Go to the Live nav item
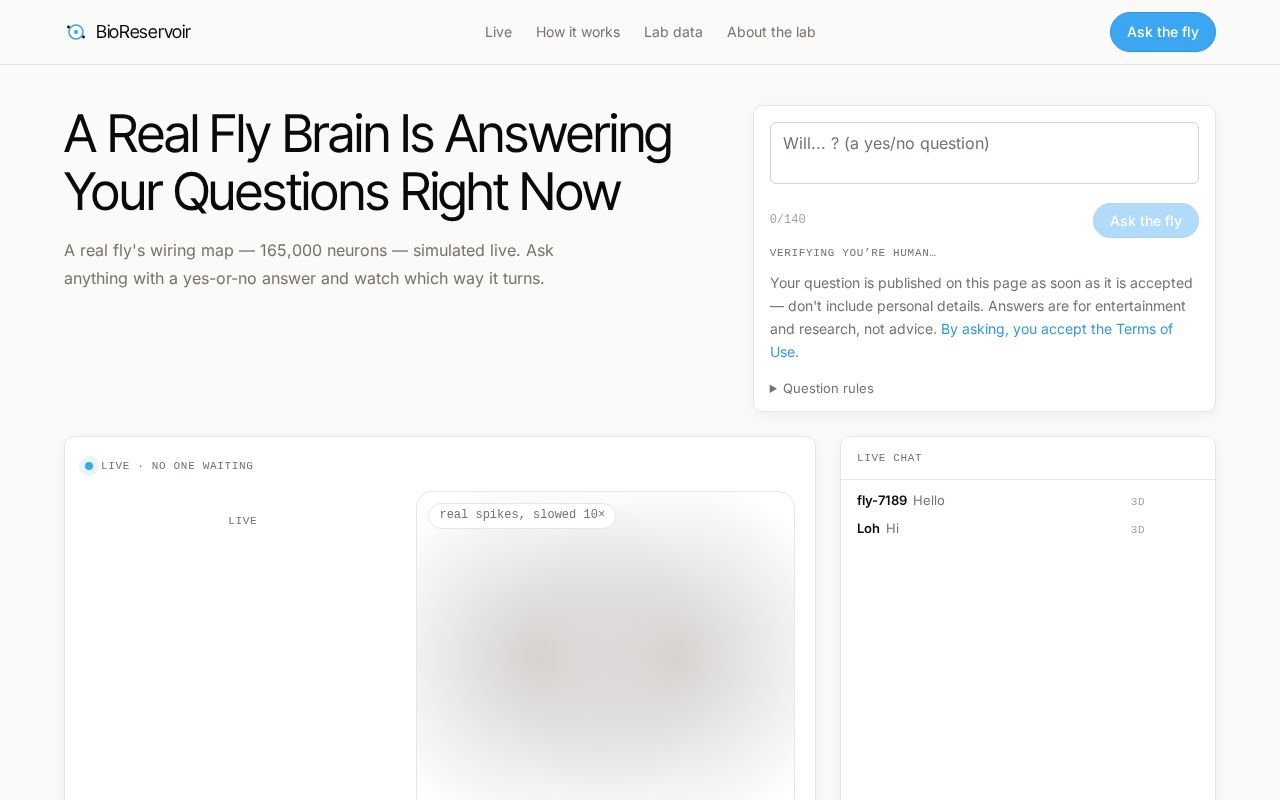 (x=498, y=32)
